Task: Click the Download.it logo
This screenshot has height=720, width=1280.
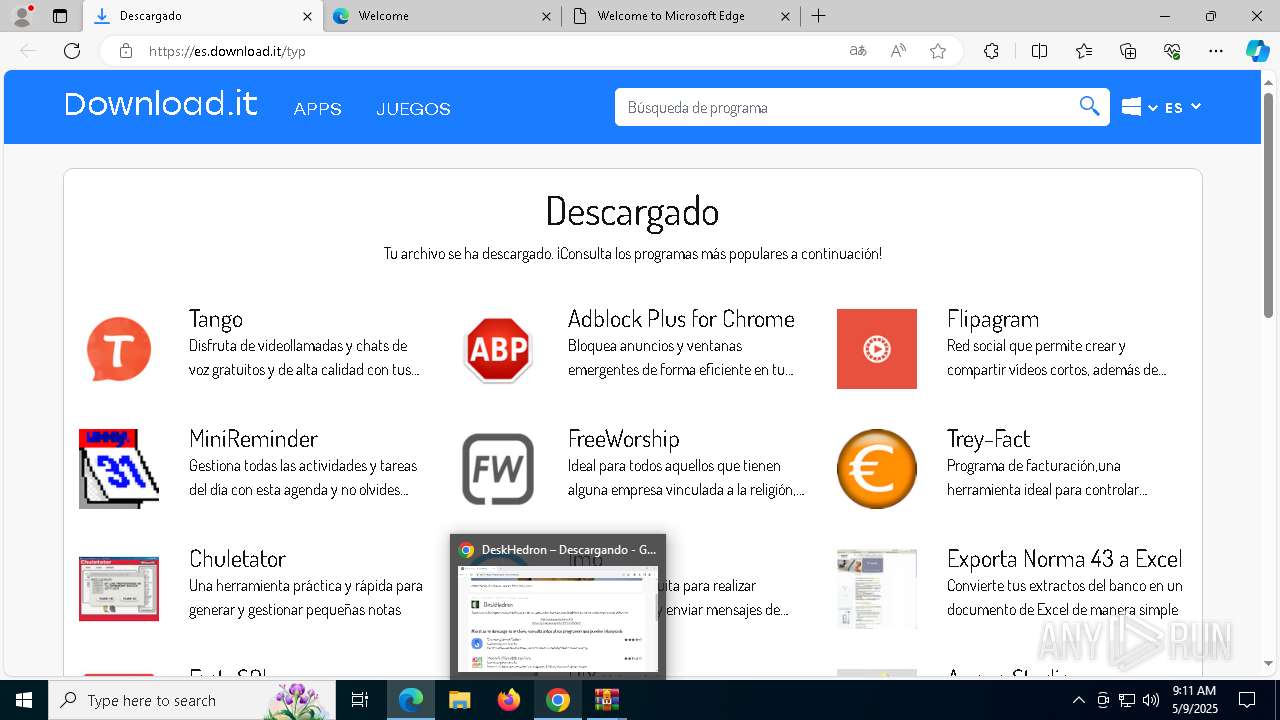Action: pos(161,104)
